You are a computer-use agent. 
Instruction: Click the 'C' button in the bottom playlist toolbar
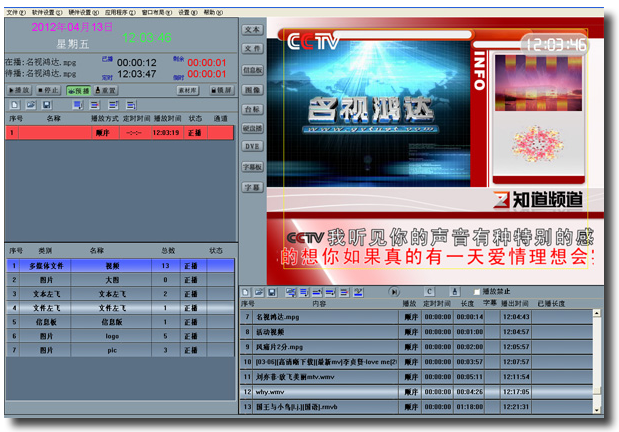coord(429,291)
